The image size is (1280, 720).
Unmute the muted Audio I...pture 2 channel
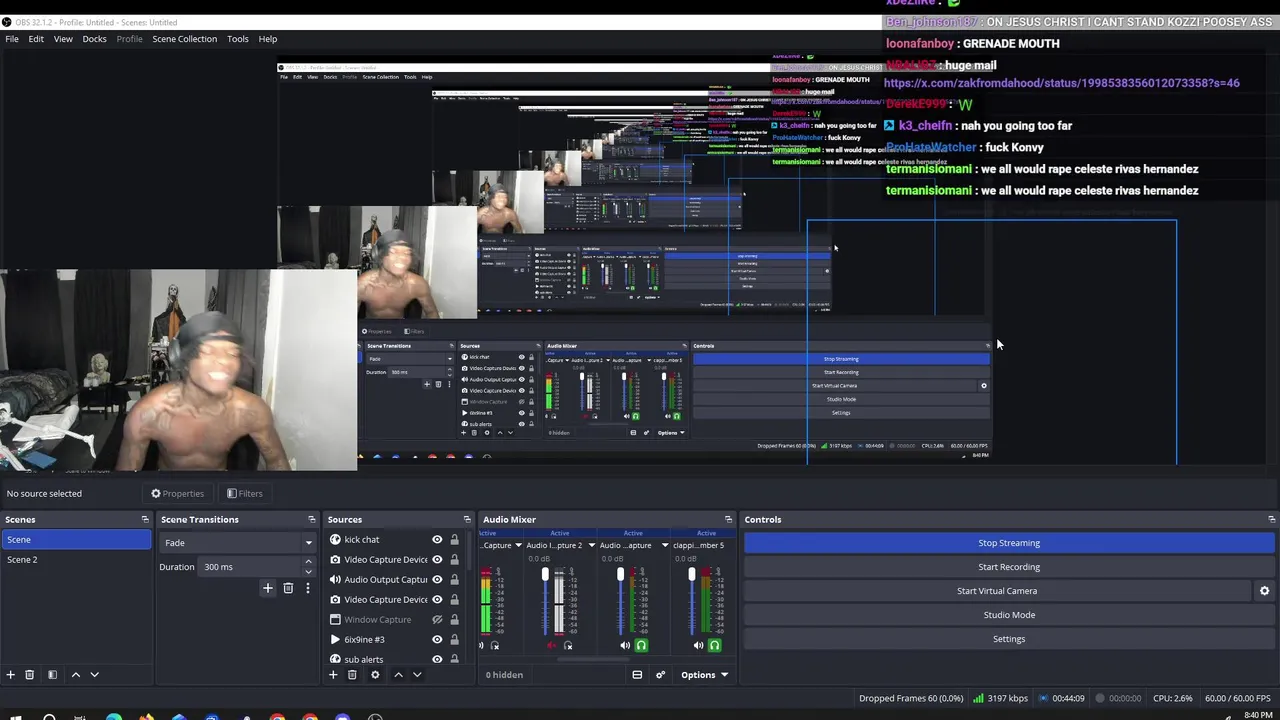[x=551, y=646]
